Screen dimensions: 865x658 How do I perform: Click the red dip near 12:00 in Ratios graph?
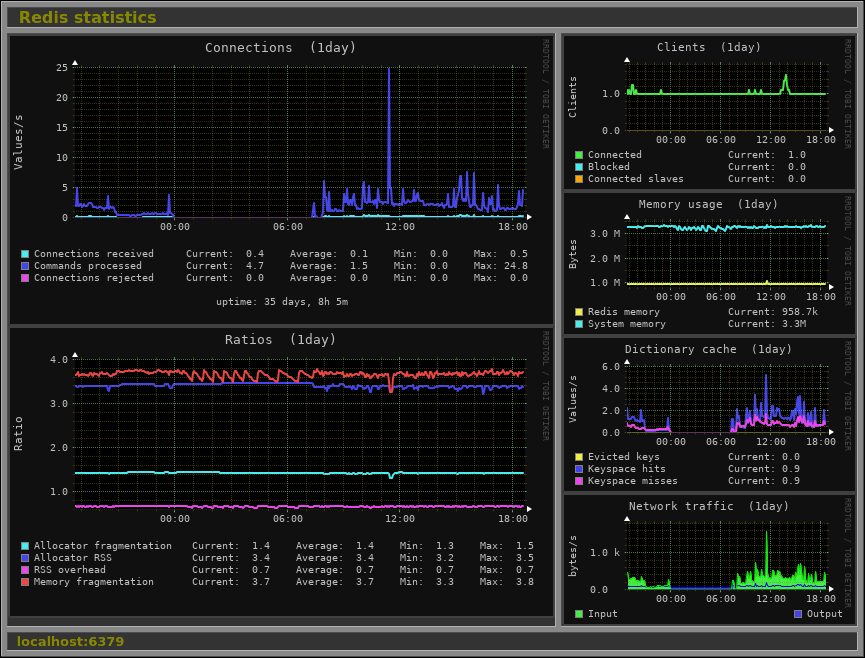click(391, 383)
